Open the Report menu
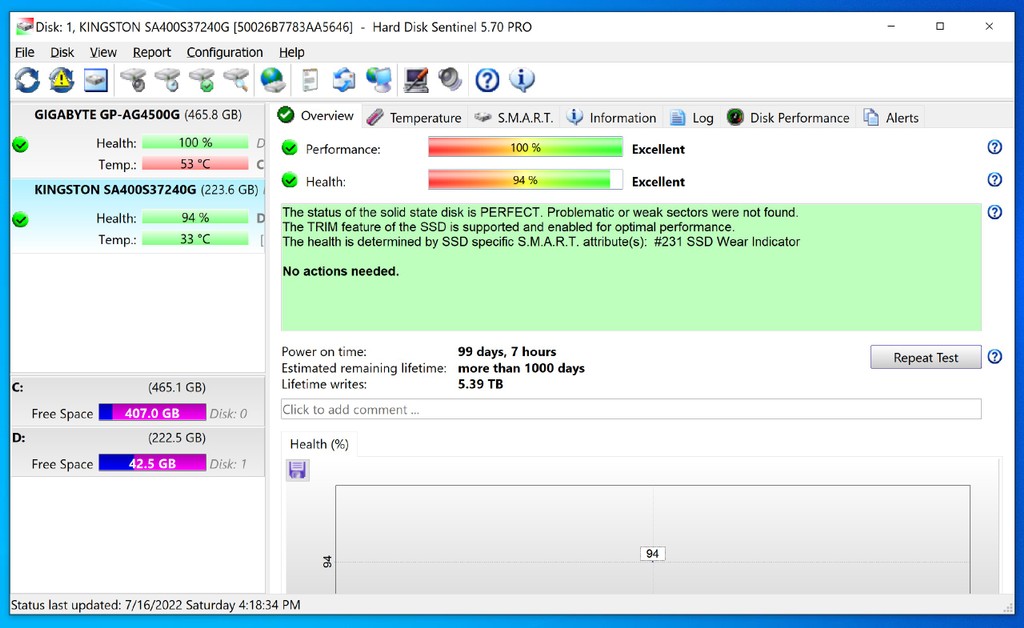1024x628 pixels. point(152,52)
